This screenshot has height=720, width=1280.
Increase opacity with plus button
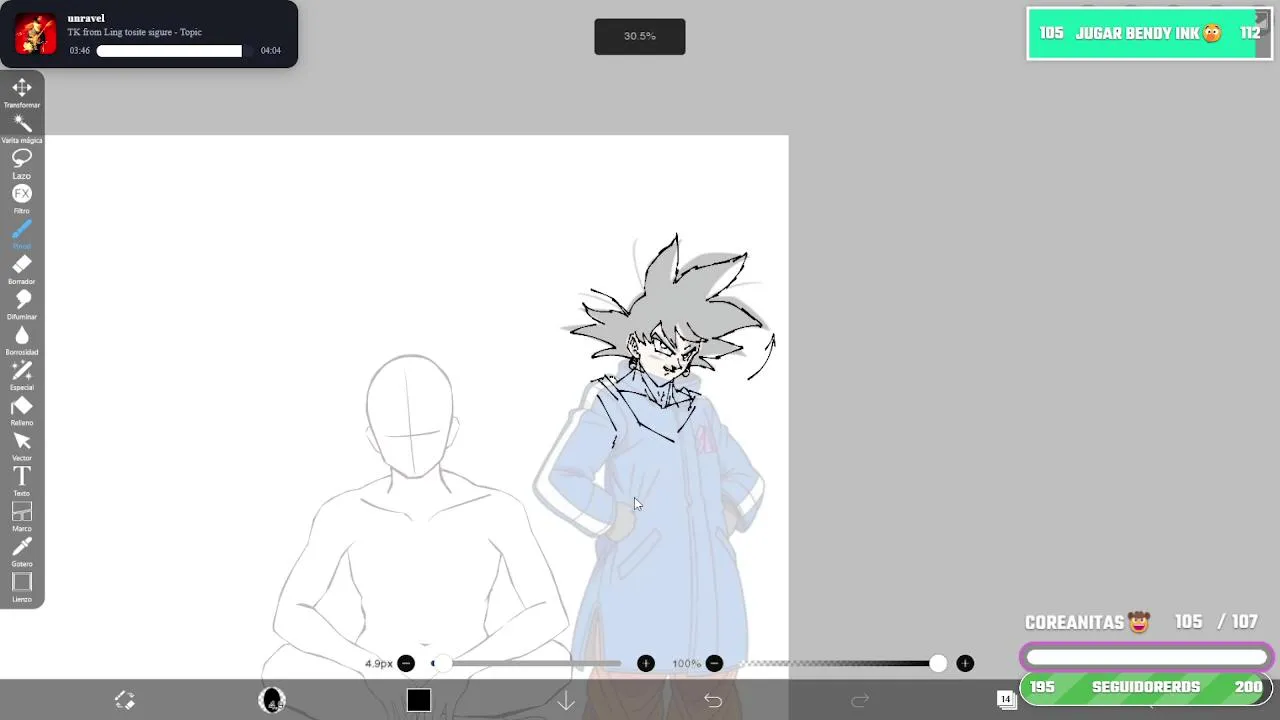point(965,663)
